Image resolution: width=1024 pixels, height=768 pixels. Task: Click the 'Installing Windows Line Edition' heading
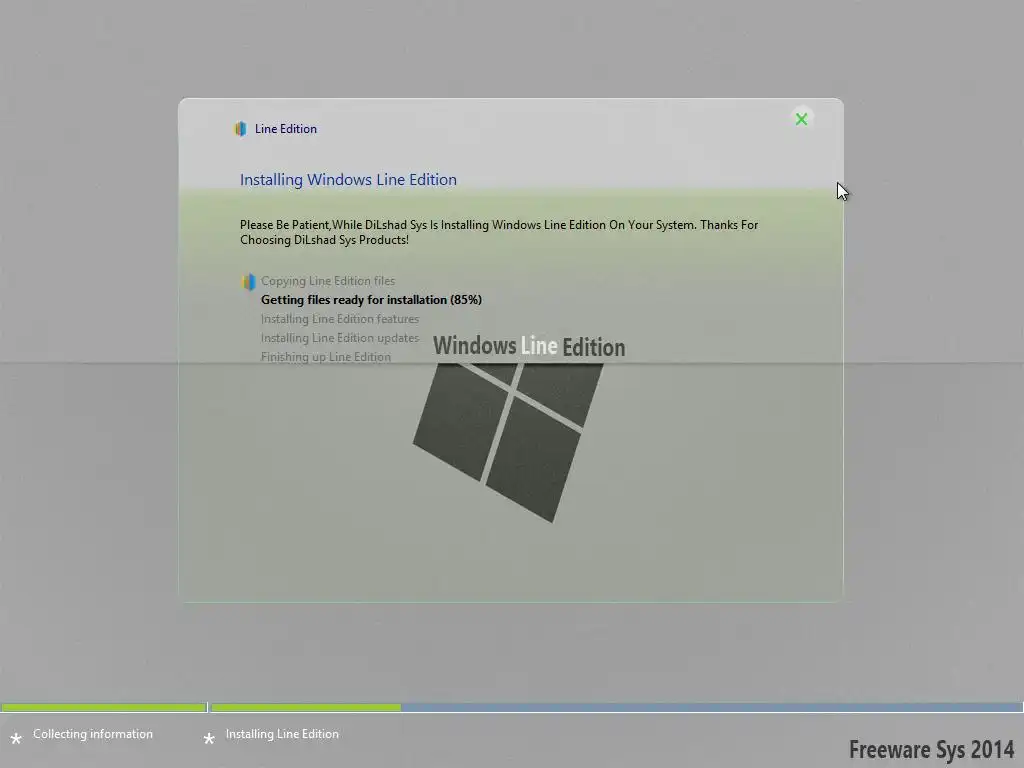tap(348, 180)
